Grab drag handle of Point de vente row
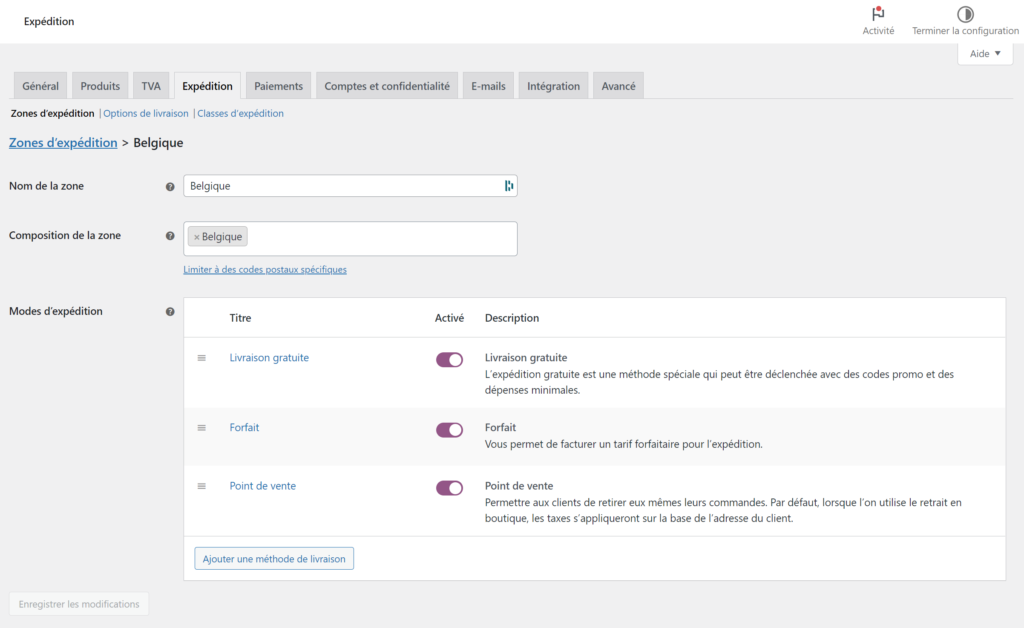 [x=202, y=486]
